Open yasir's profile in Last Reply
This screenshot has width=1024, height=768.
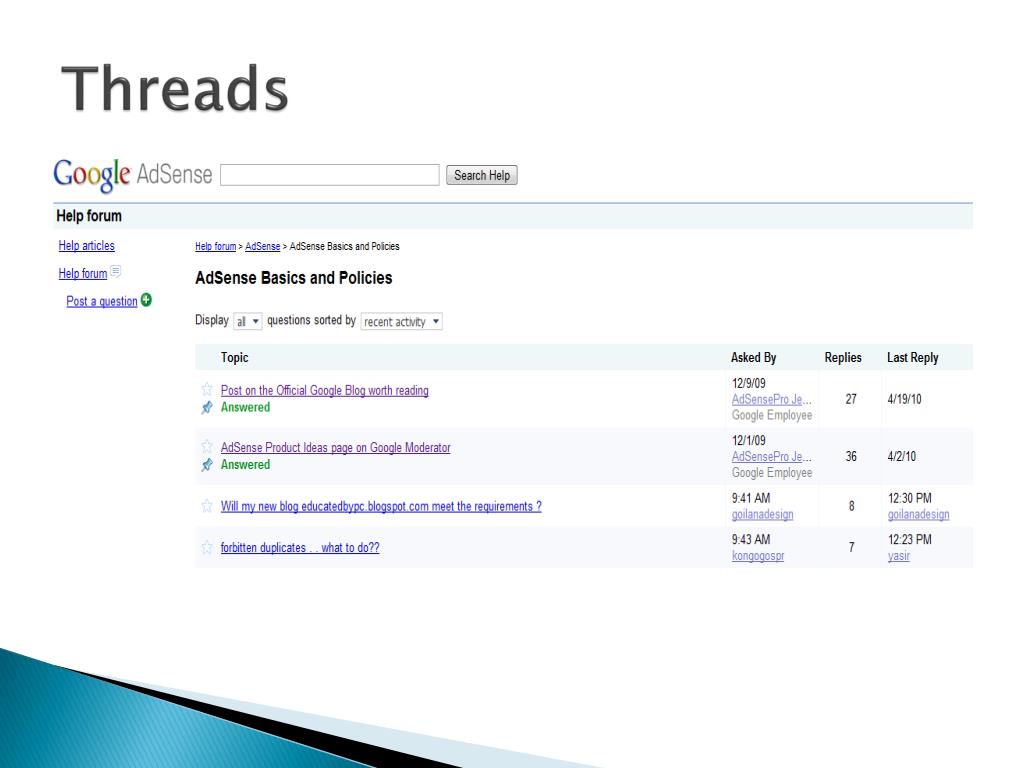coord(899,556)
